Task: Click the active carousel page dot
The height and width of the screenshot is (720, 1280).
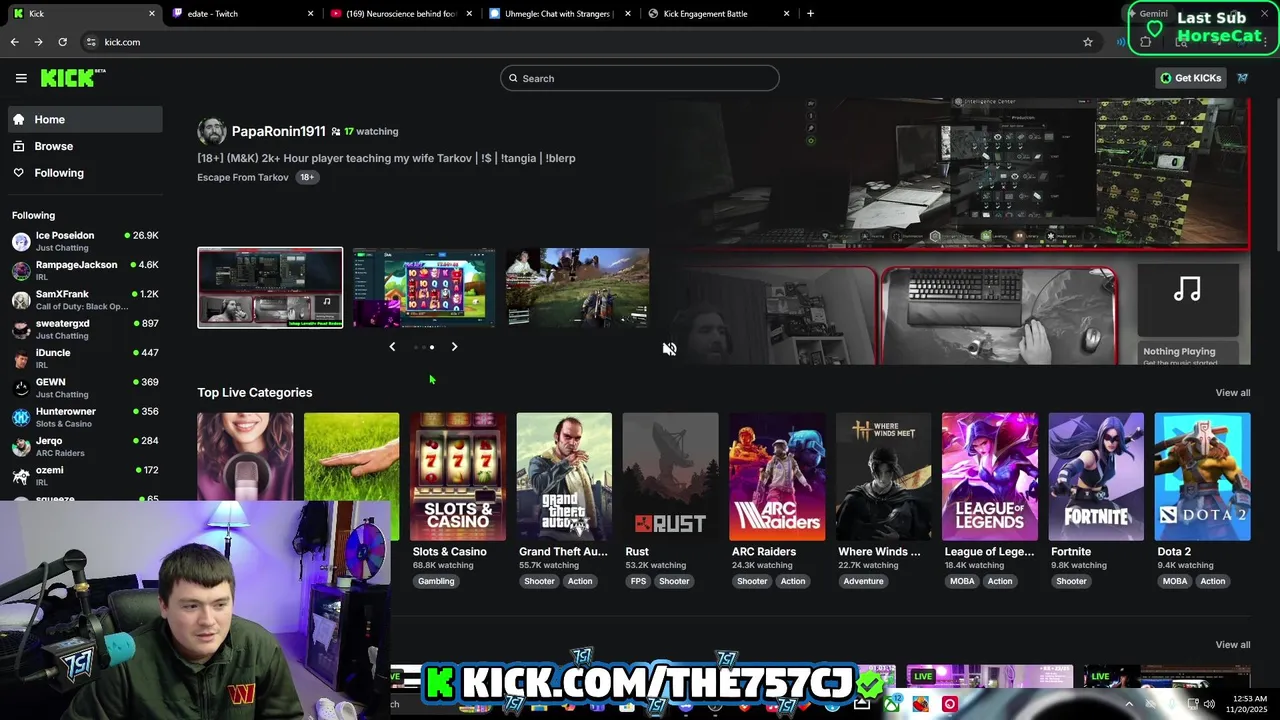Action: [432, 347]
